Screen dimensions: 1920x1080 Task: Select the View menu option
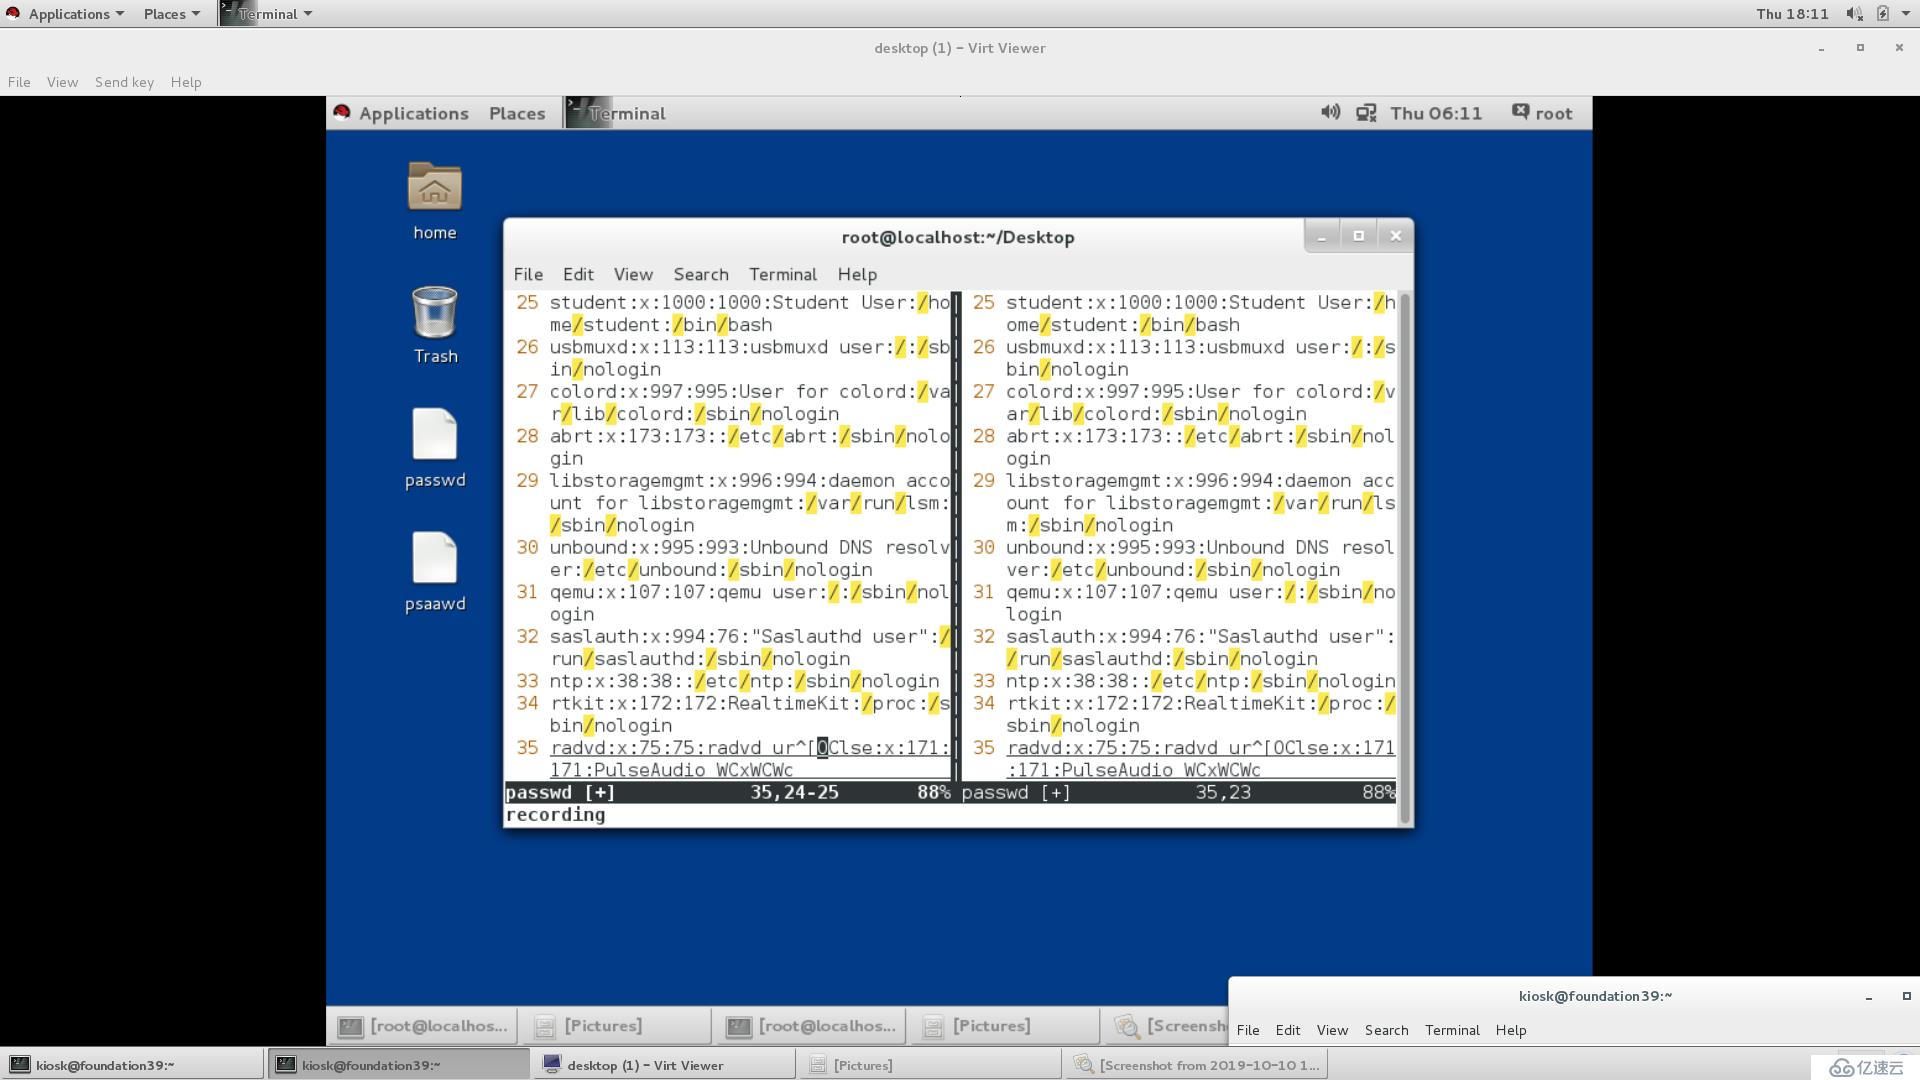633,273
